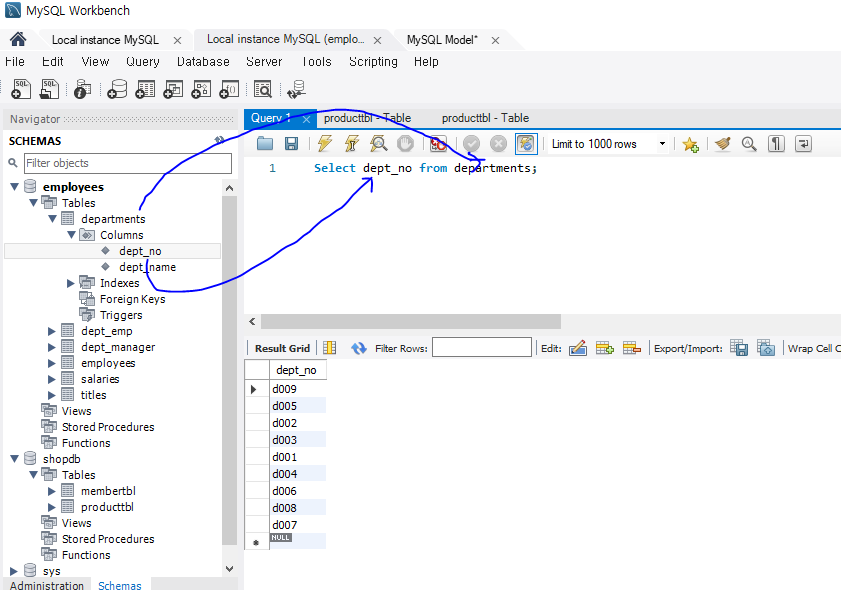
Task: Create a new SQL tab icon
Action: coord(21,89)
